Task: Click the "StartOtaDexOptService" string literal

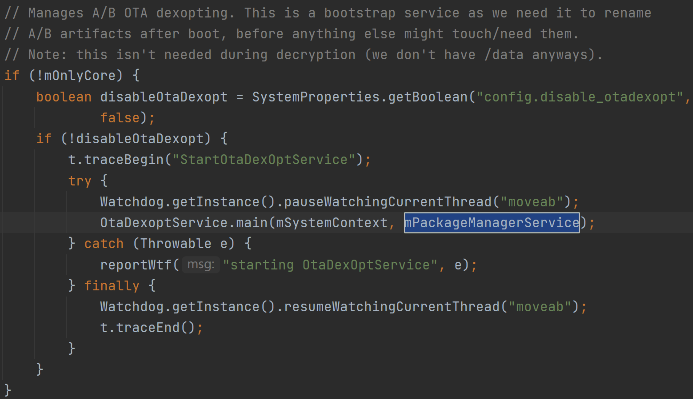Action: [264, 160]
